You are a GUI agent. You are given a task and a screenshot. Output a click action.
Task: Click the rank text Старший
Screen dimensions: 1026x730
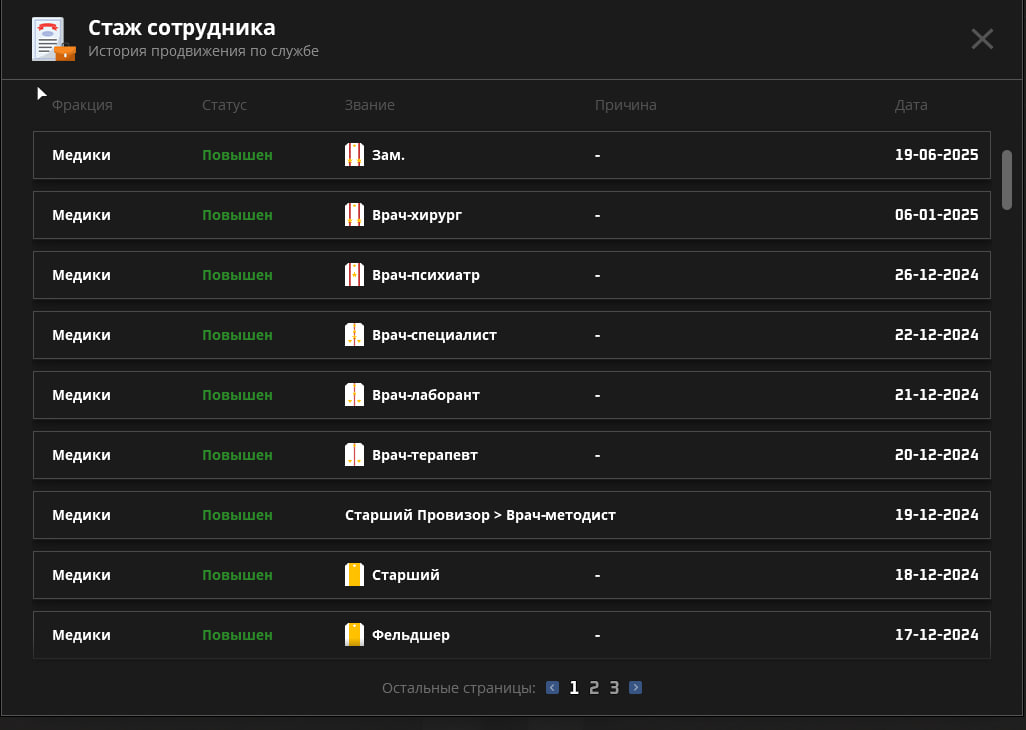(x=406, y=575)
